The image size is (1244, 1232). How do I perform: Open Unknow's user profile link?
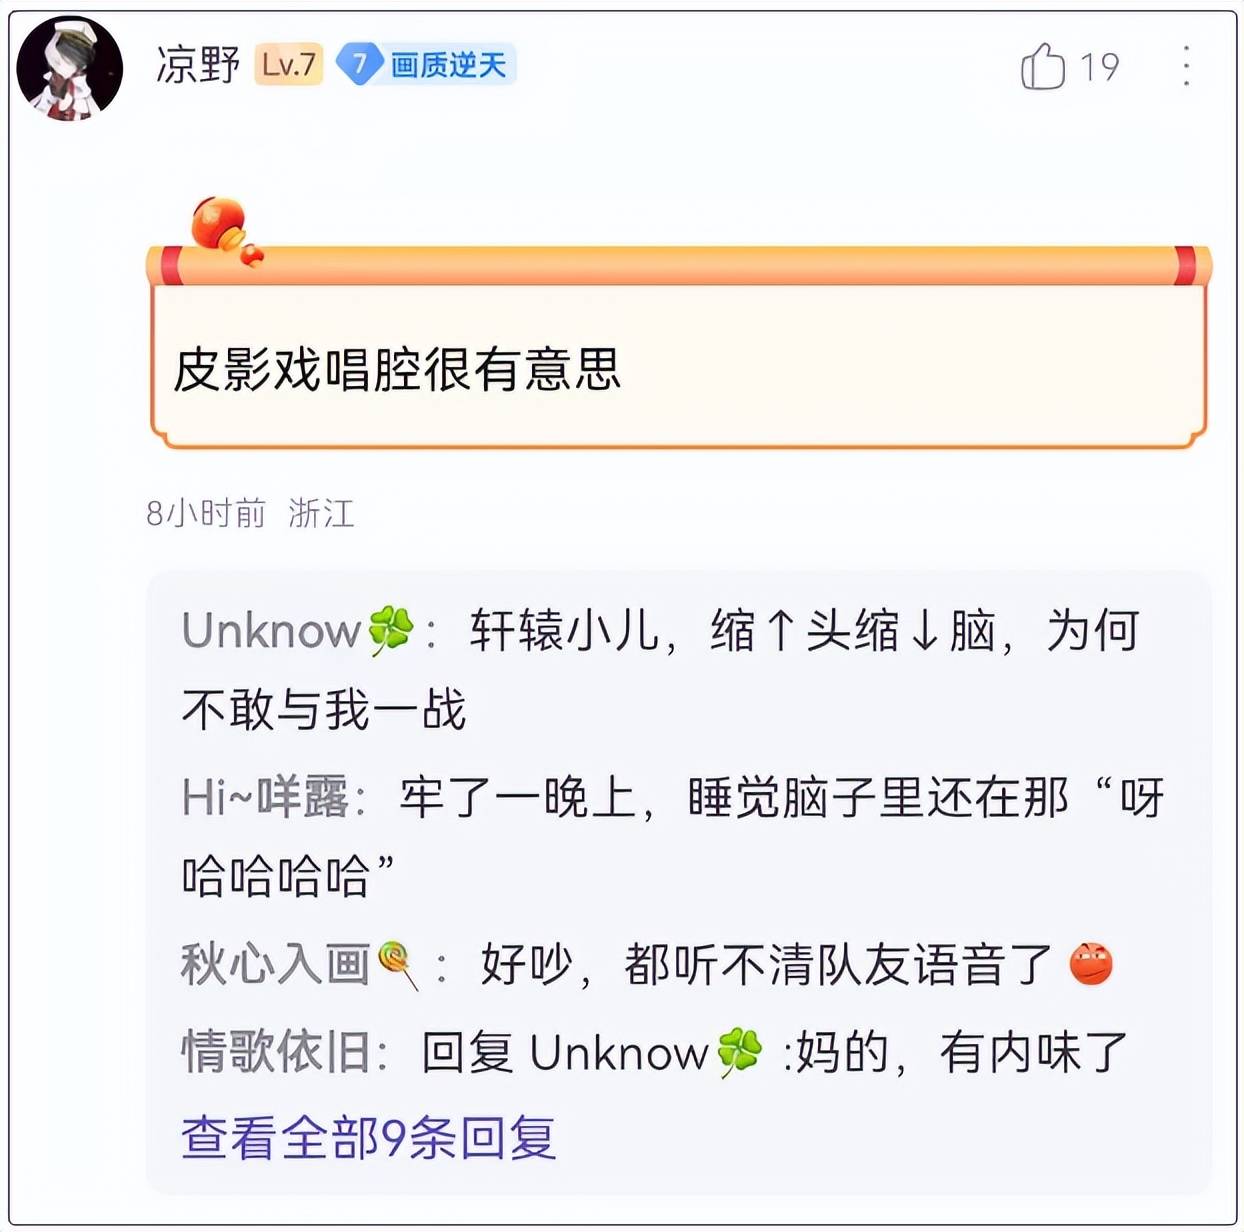coord(297,631)
